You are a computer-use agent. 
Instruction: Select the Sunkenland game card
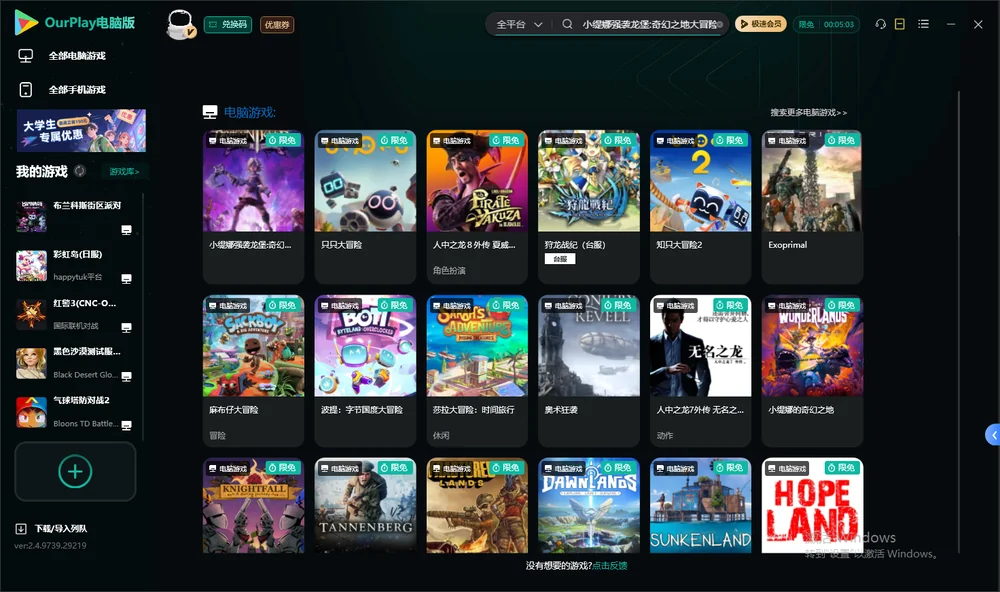(700, 505)
